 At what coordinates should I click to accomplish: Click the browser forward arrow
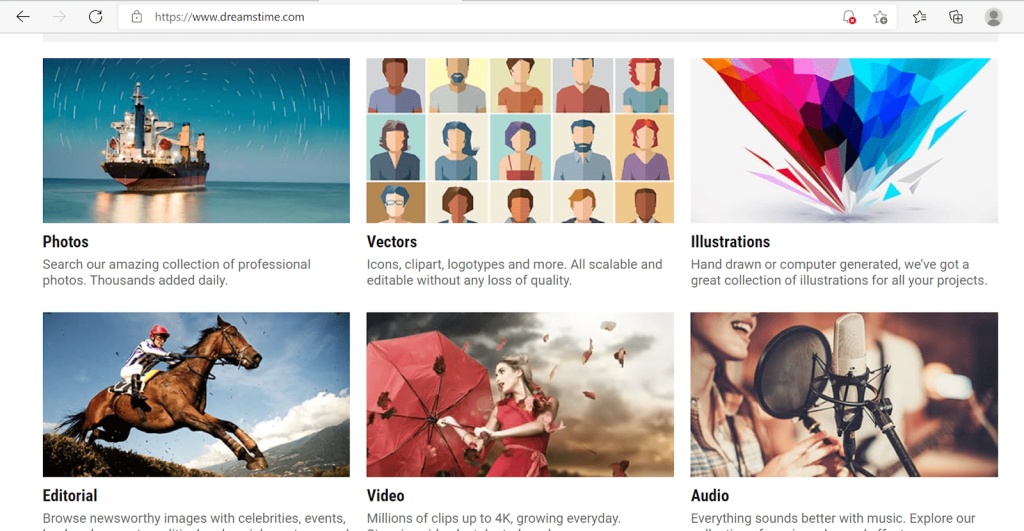[59, 17]
